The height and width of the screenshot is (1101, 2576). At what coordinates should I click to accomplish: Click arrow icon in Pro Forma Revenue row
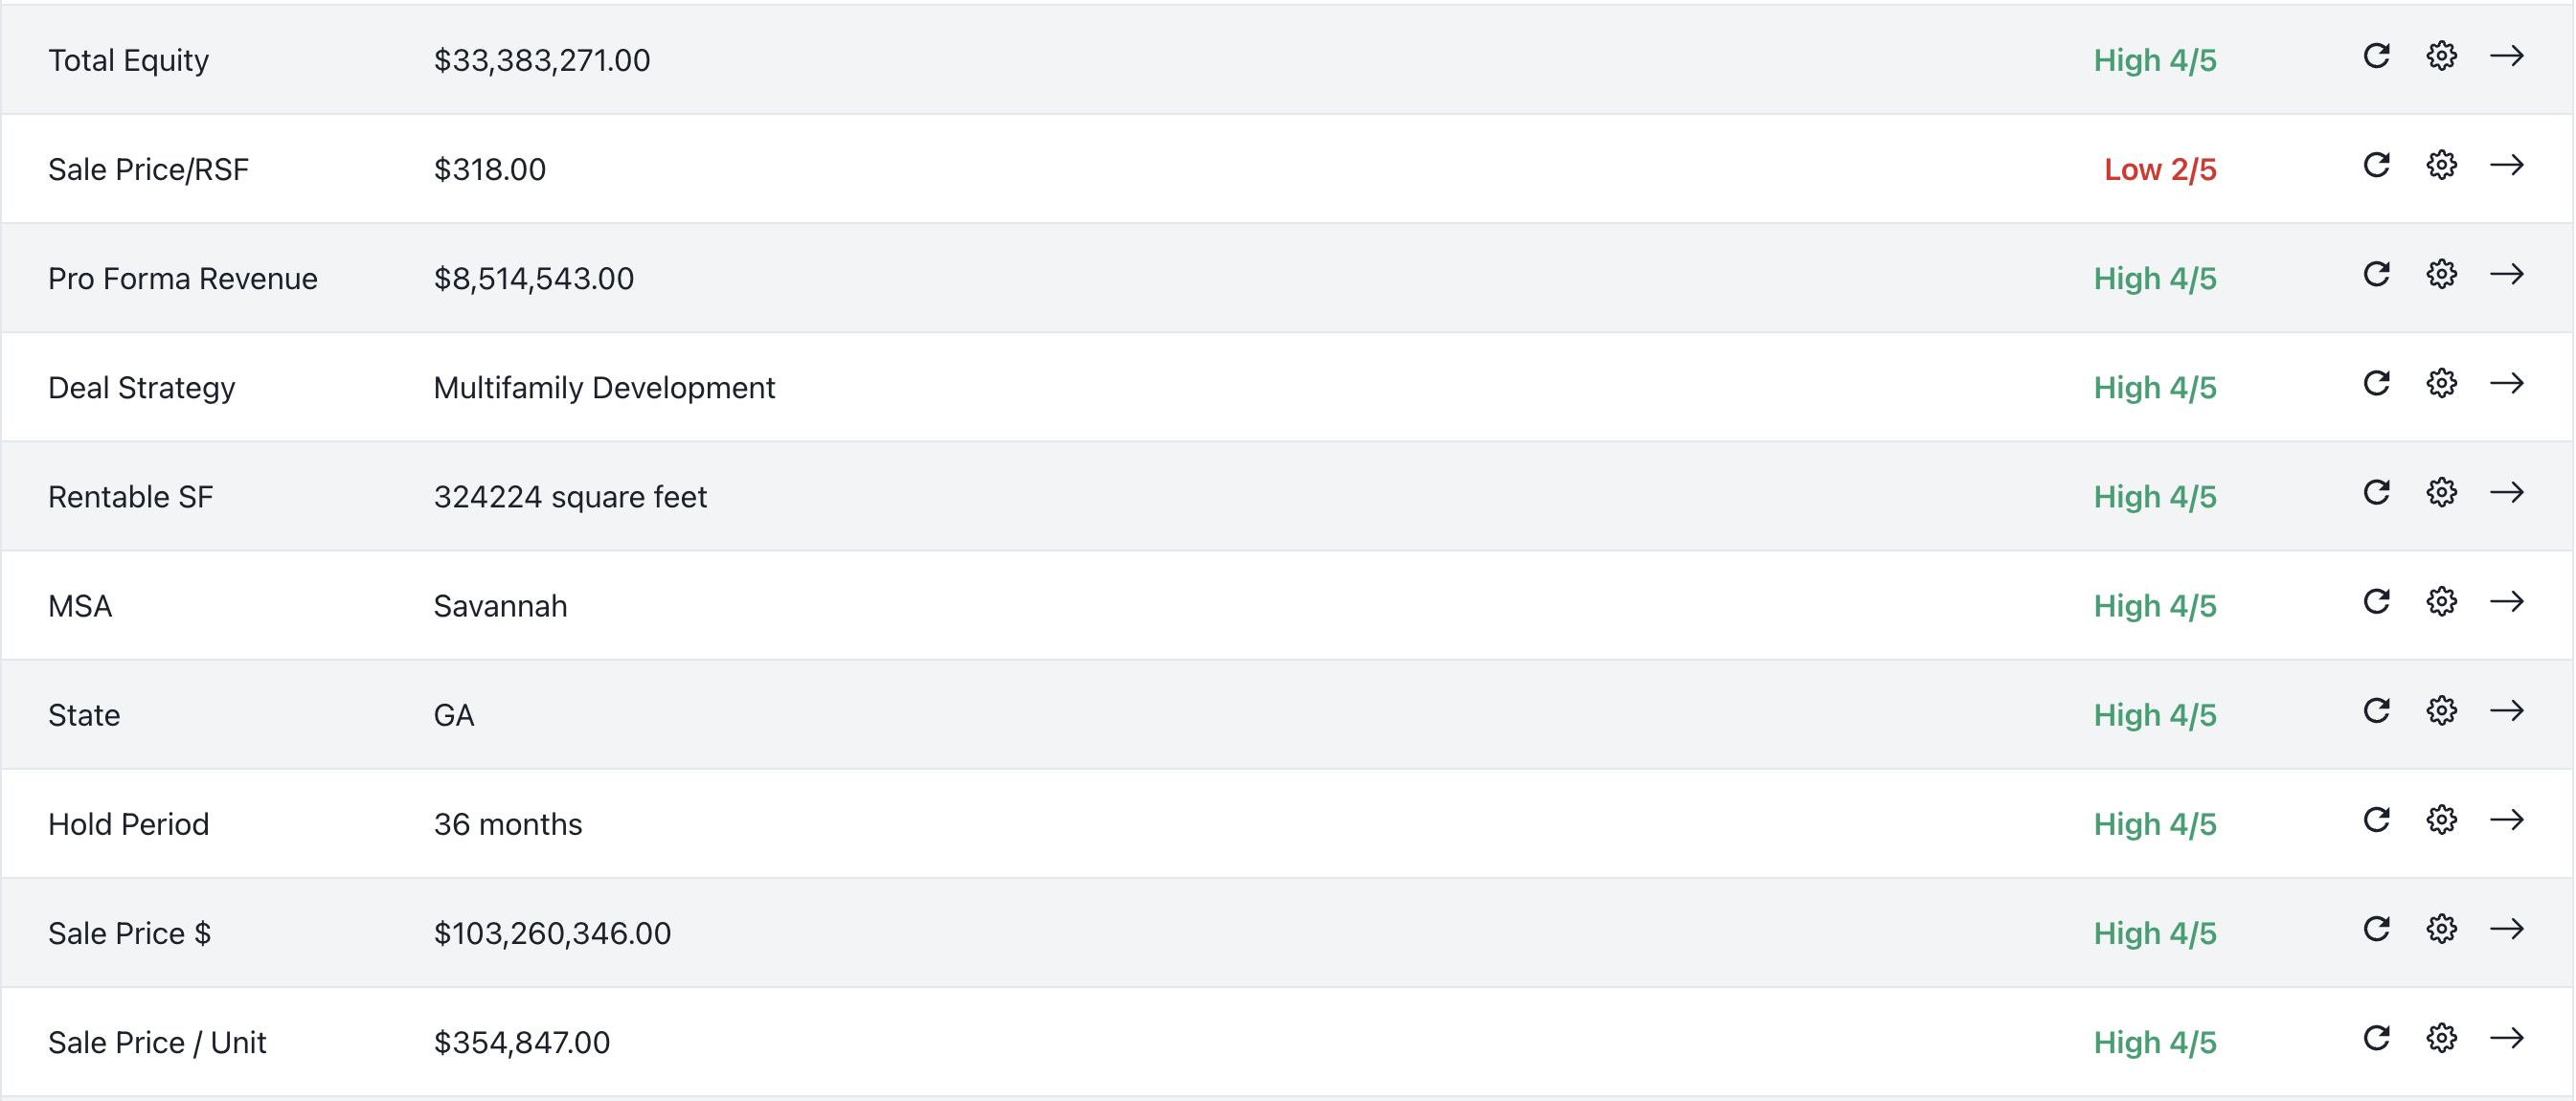(2506, 274)
